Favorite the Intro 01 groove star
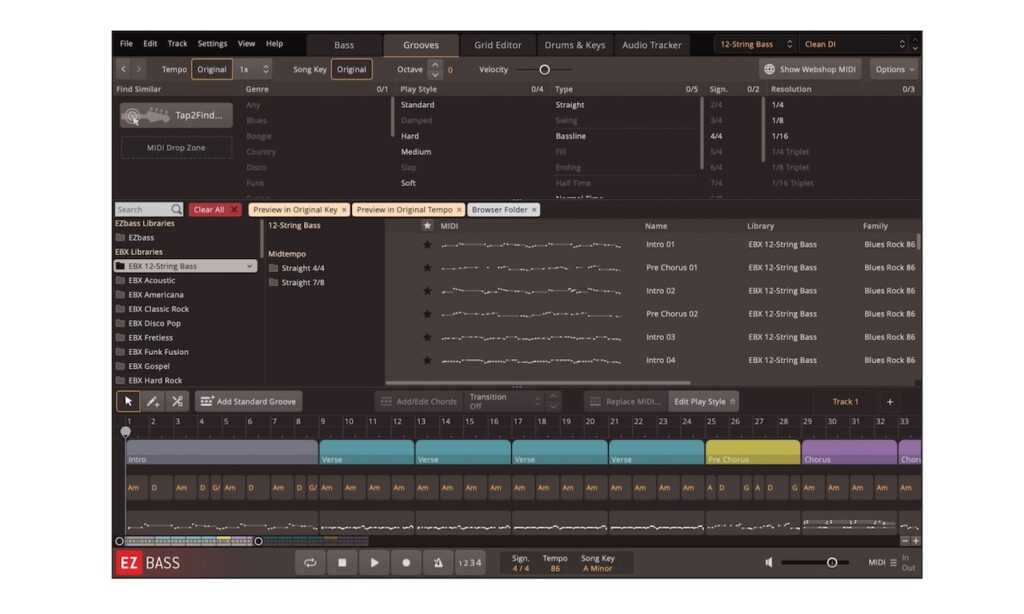This screenshot has width=1024, height=614. click(427, 244)
